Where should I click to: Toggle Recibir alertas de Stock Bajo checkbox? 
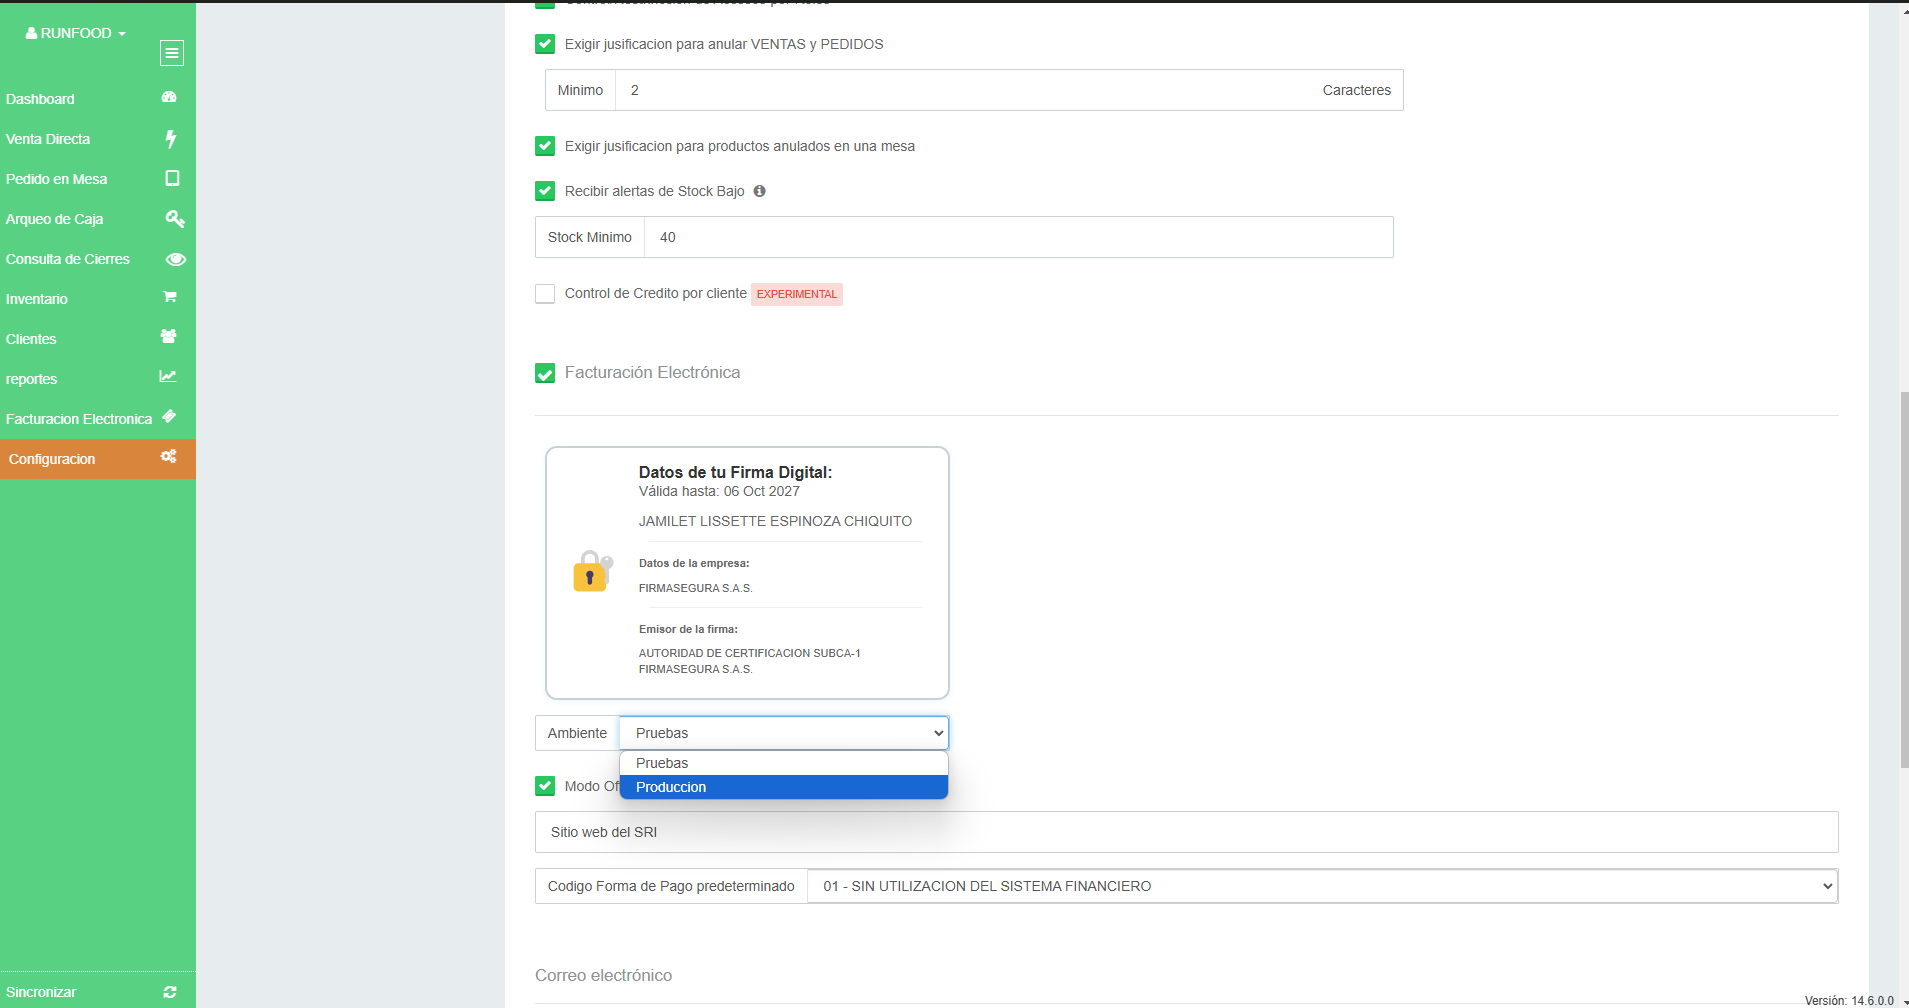545,191
